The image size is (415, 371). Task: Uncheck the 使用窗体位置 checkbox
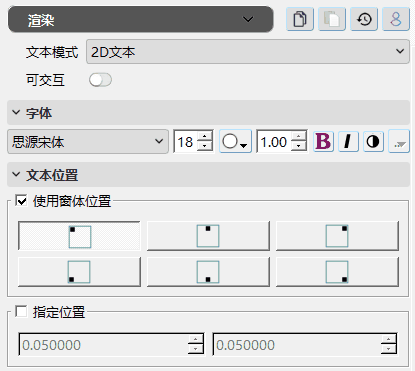point(21,201)
